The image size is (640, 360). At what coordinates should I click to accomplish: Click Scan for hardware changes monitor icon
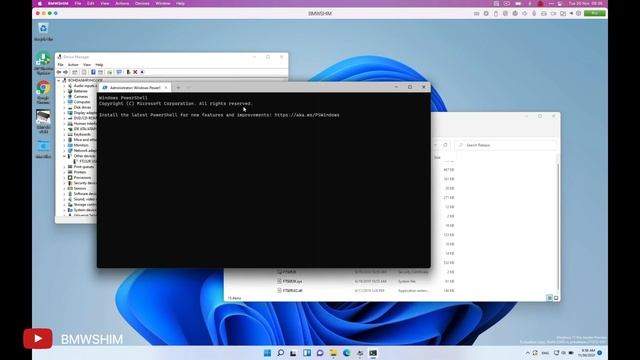pos(119,72)
